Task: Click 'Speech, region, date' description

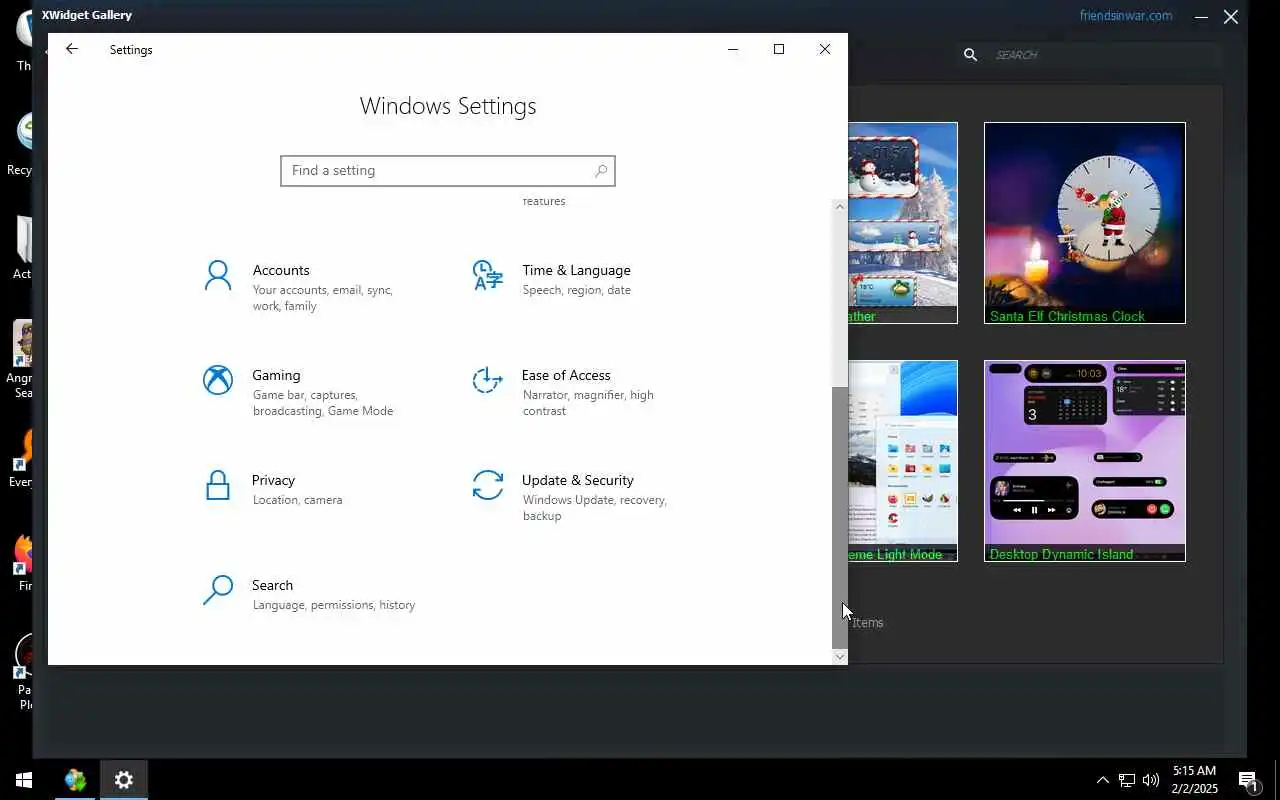Action: click(x=576, y=290)
